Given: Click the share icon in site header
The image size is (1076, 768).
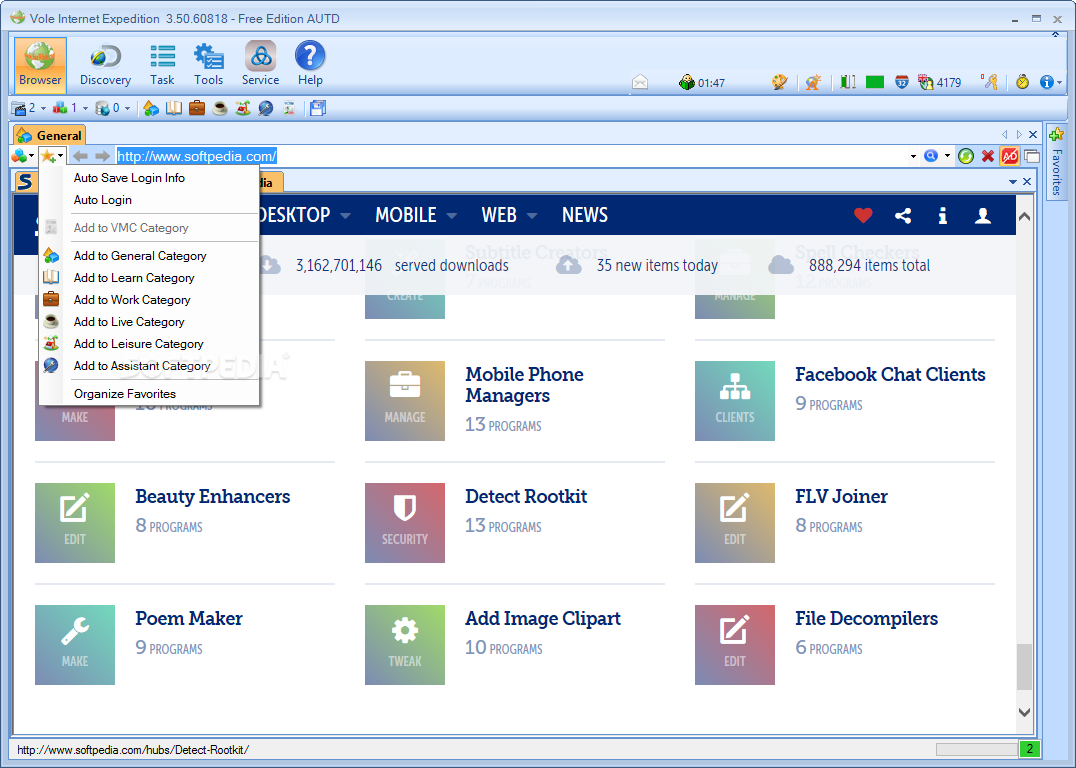Looking at the screenshot, I should (903, 216).
